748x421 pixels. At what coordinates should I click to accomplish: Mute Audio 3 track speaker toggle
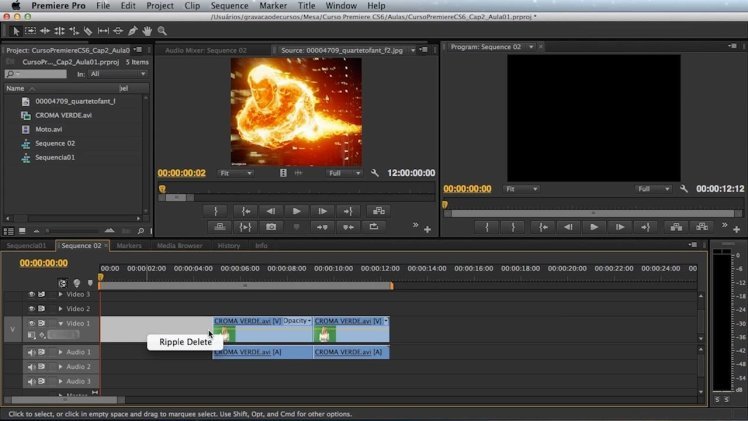pyautogui.click(x=31, y=381)
